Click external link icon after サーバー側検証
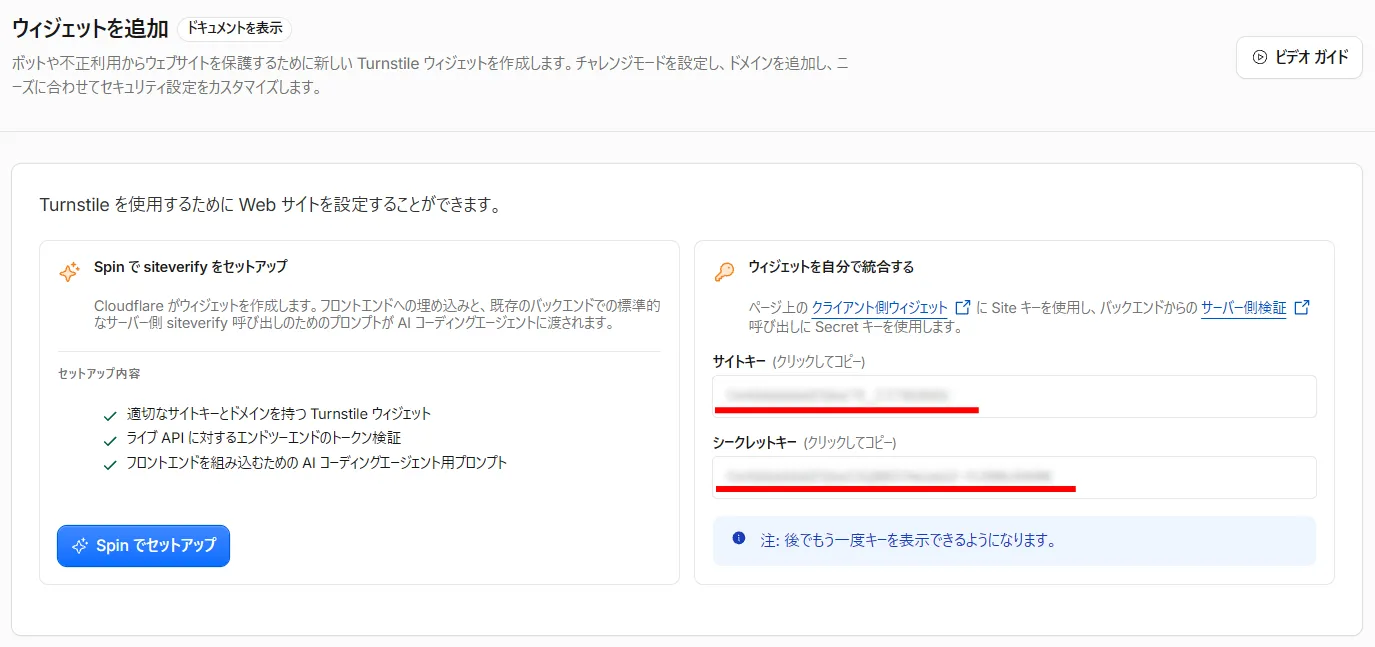The height and width of the screenshot is (647, 1375). click(x=1302, y=307)
